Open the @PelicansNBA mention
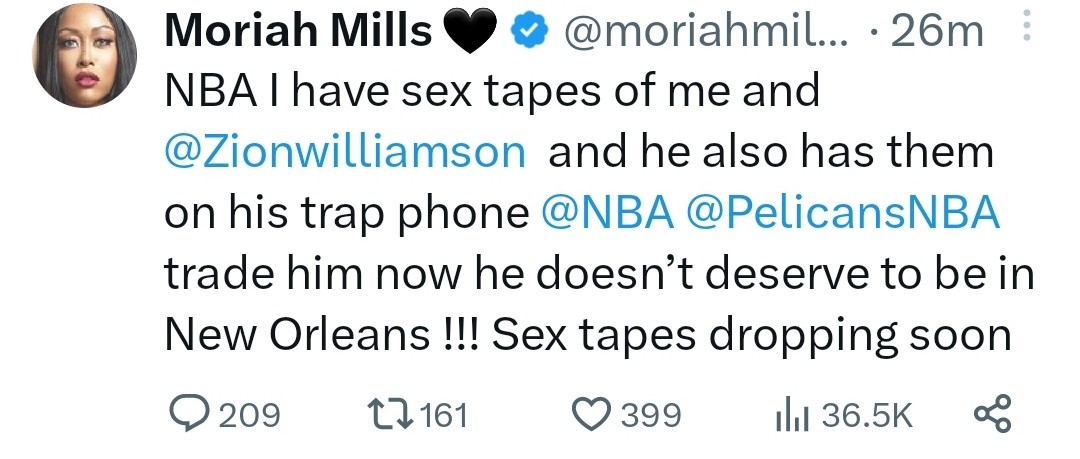1080x459 pixels. tap(842, 214)
